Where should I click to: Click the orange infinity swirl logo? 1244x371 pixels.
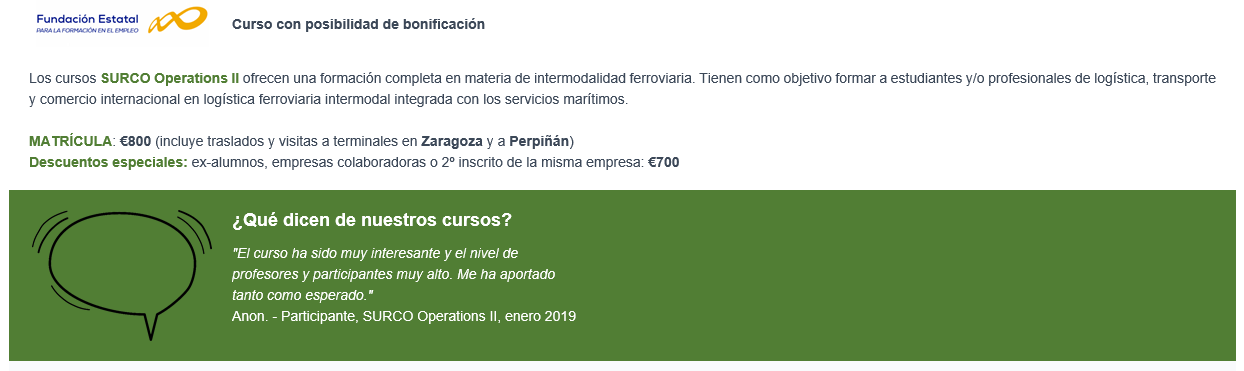coord(177,19)
